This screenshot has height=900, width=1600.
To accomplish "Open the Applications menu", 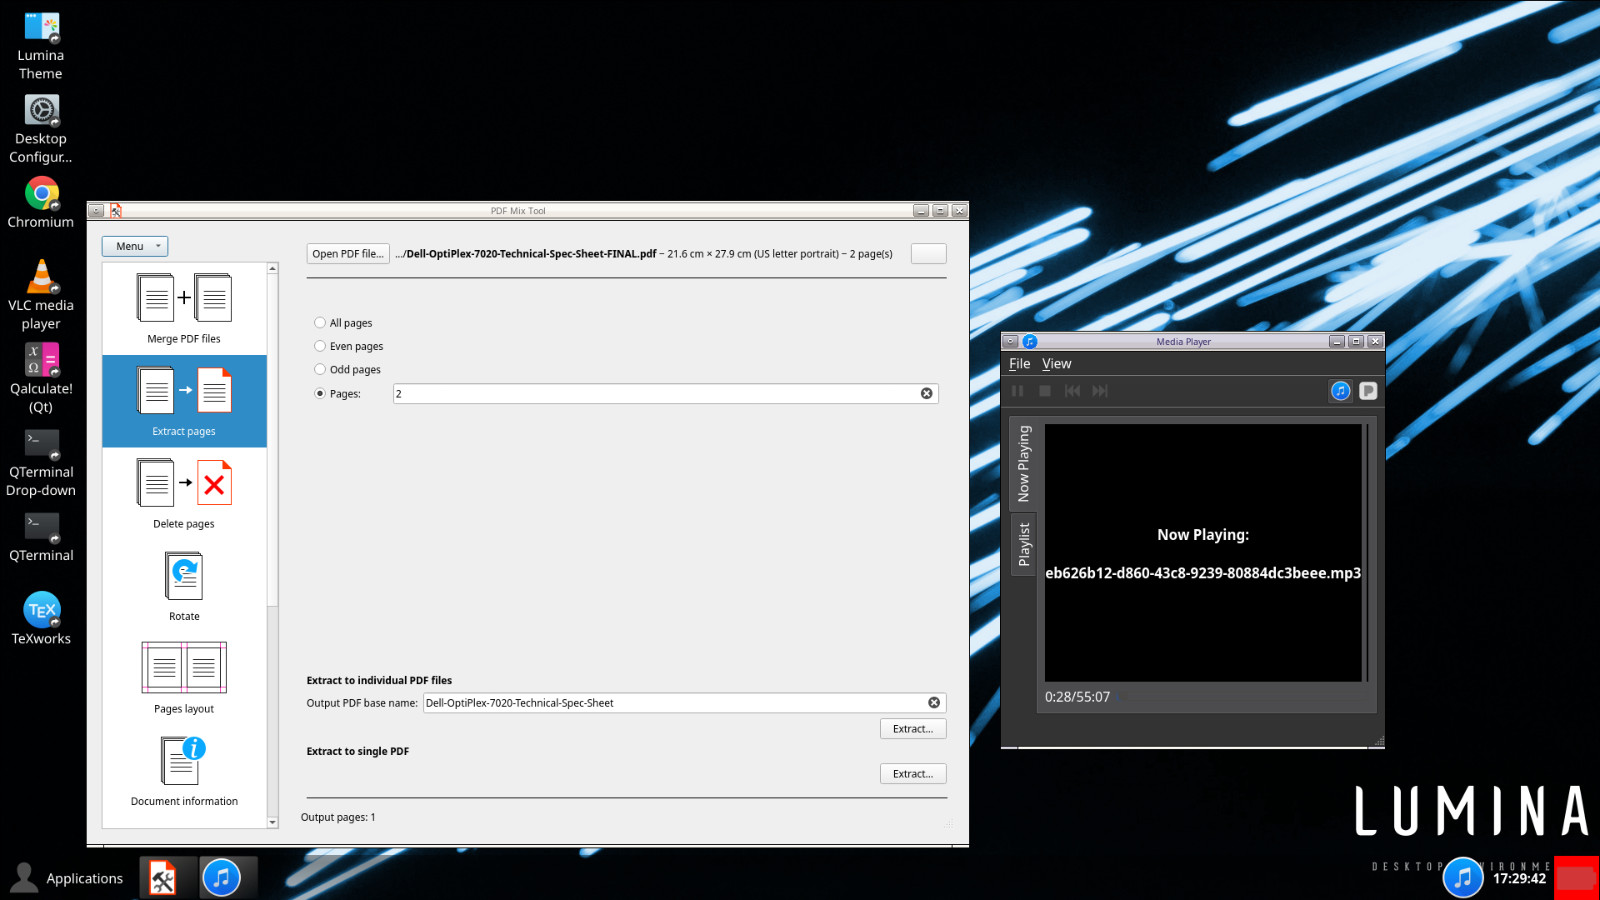I will coord(67,878).
